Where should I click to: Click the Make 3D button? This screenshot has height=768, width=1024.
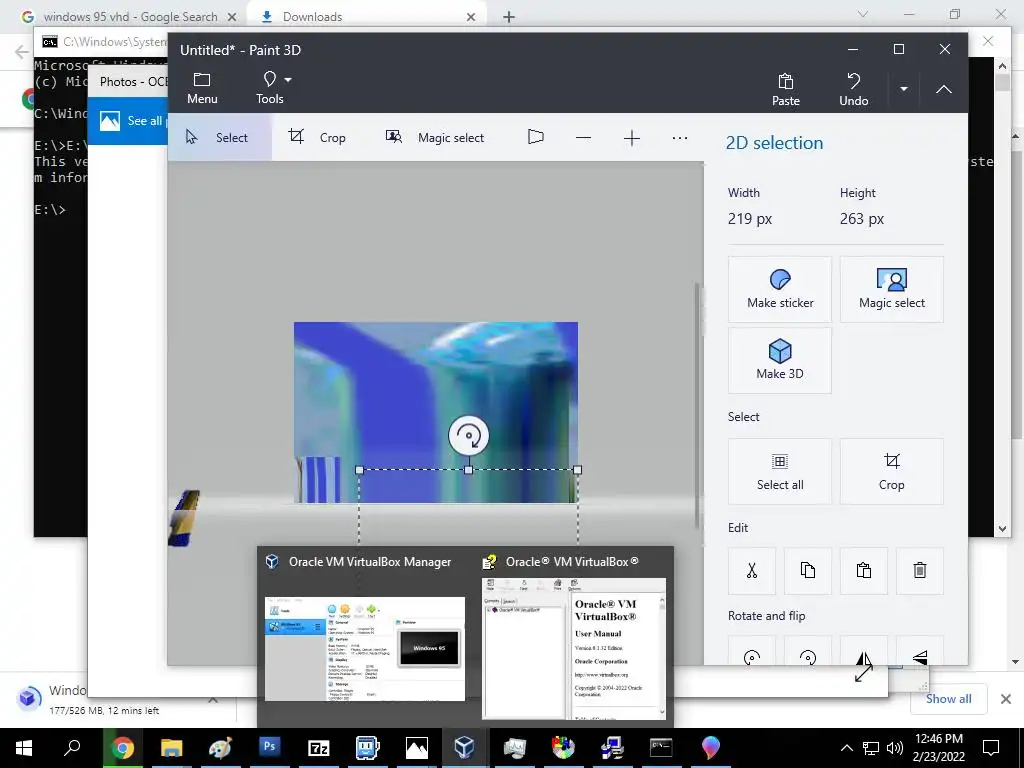[780, 360]
